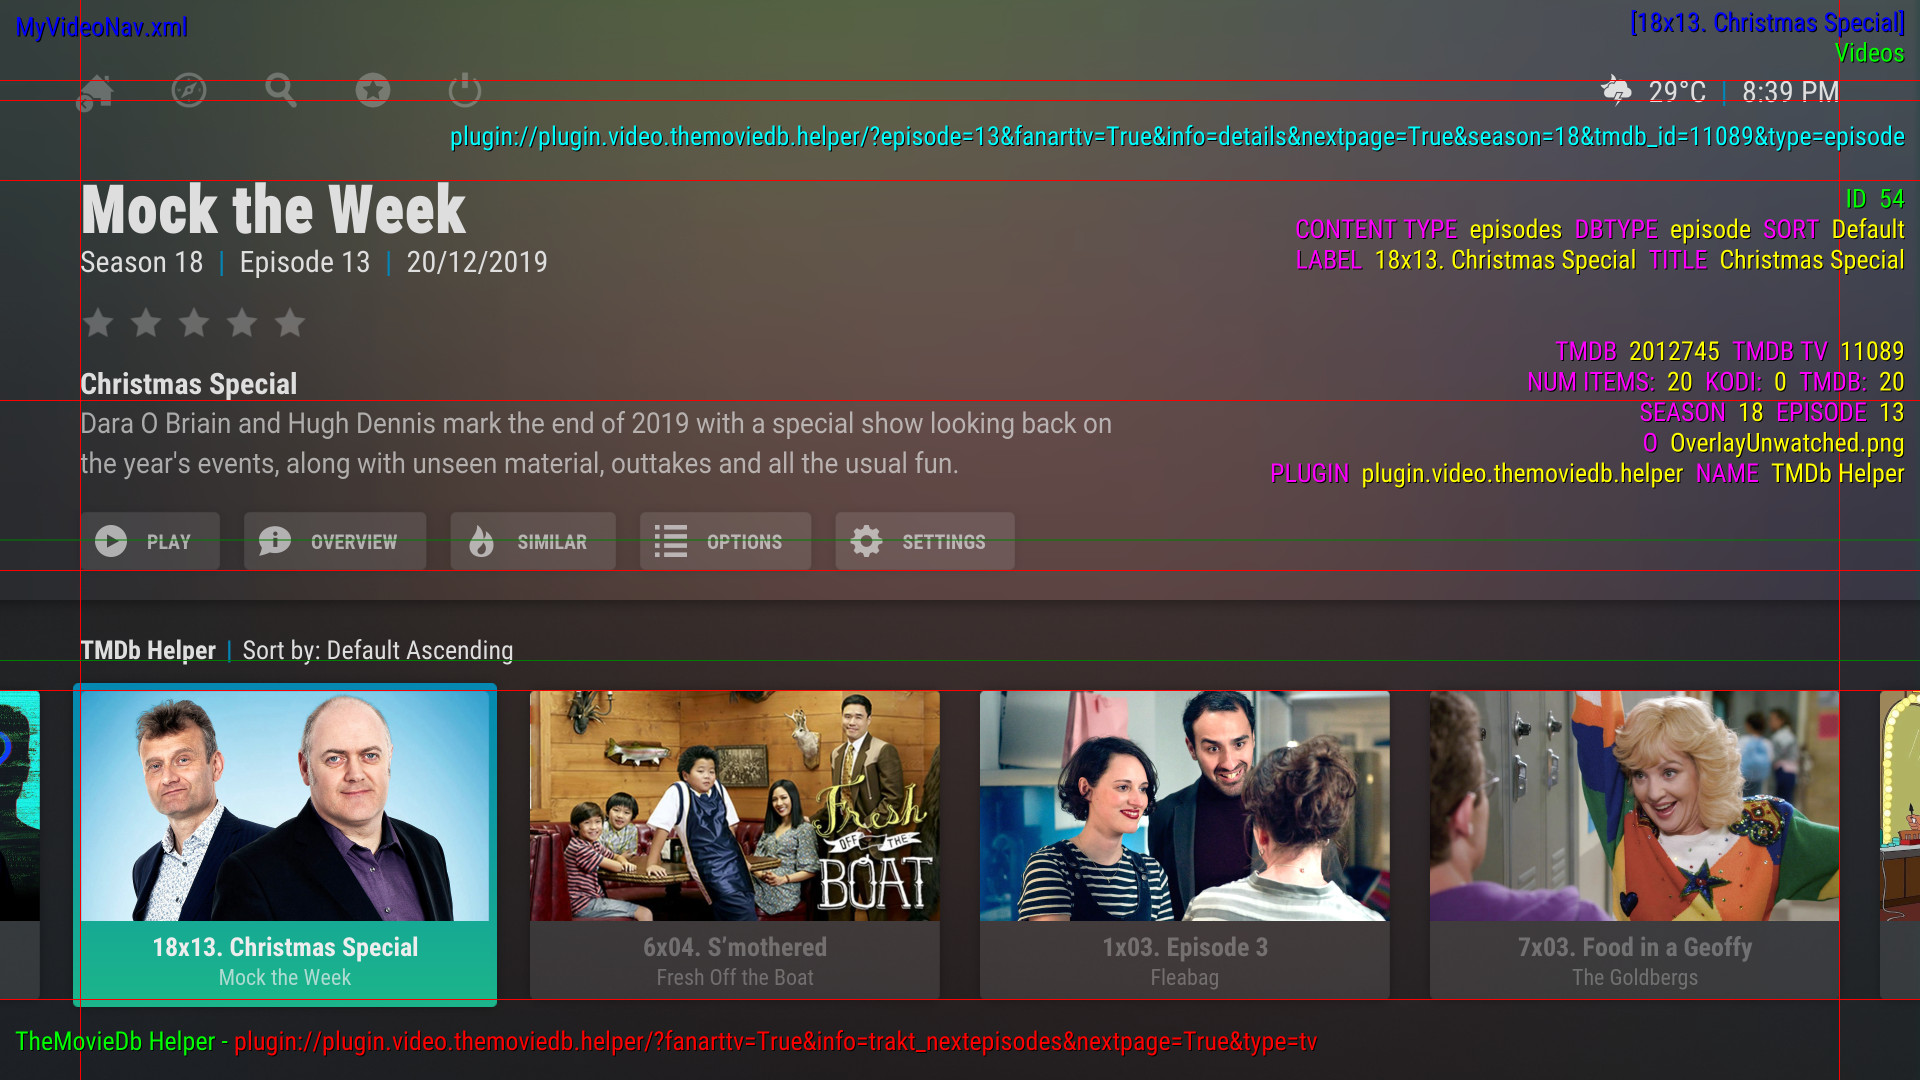Select Fleabag Episode 3 thumbnail
Viewport: 1920px width, 1080px height.
click(x=1185, y=806)
